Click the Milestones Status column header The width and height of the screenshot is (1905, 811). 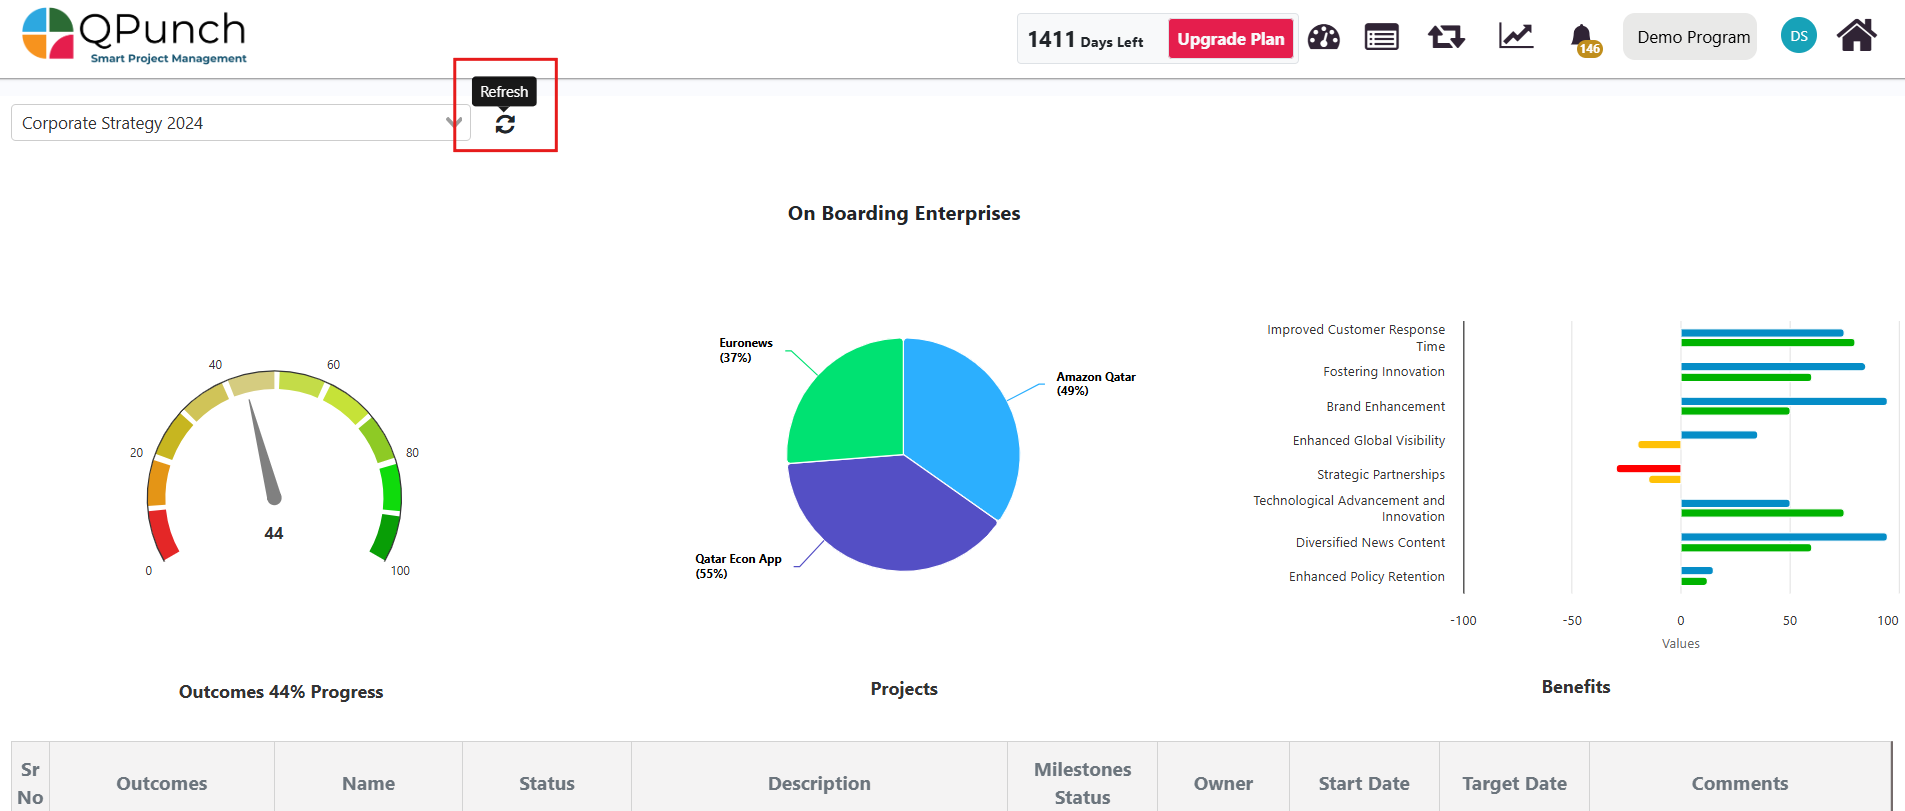1082,783
